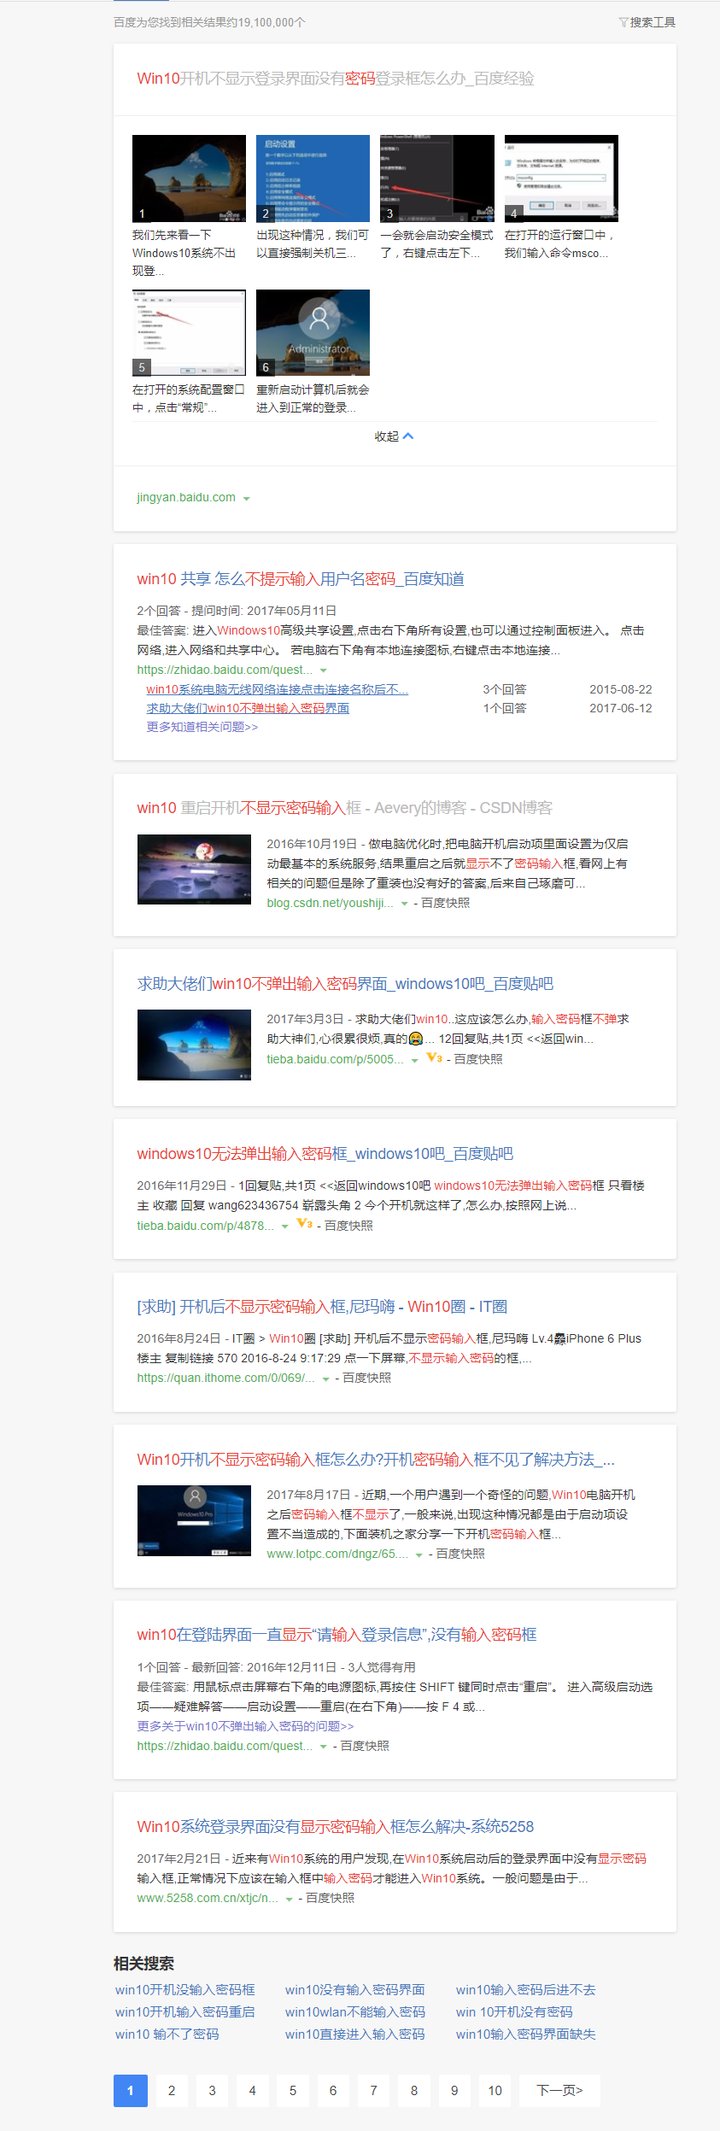Expand arrow beside tieba.baidu.com/p/4878 URL
720x2131 pixels.
pyautogui.click(x=284, y=1226)
